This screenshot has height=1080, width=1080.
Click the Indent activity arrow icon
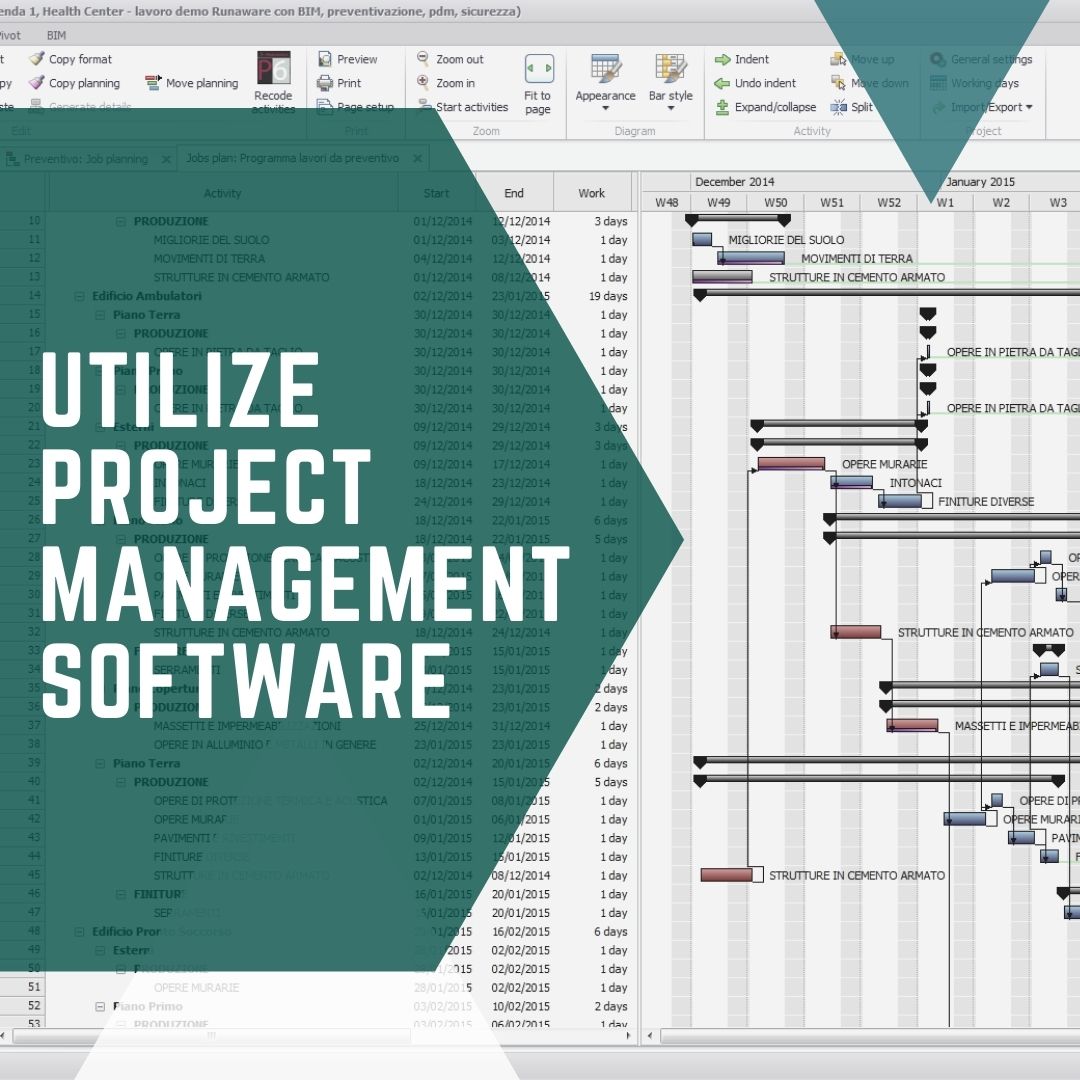click(x=722, y=59)
